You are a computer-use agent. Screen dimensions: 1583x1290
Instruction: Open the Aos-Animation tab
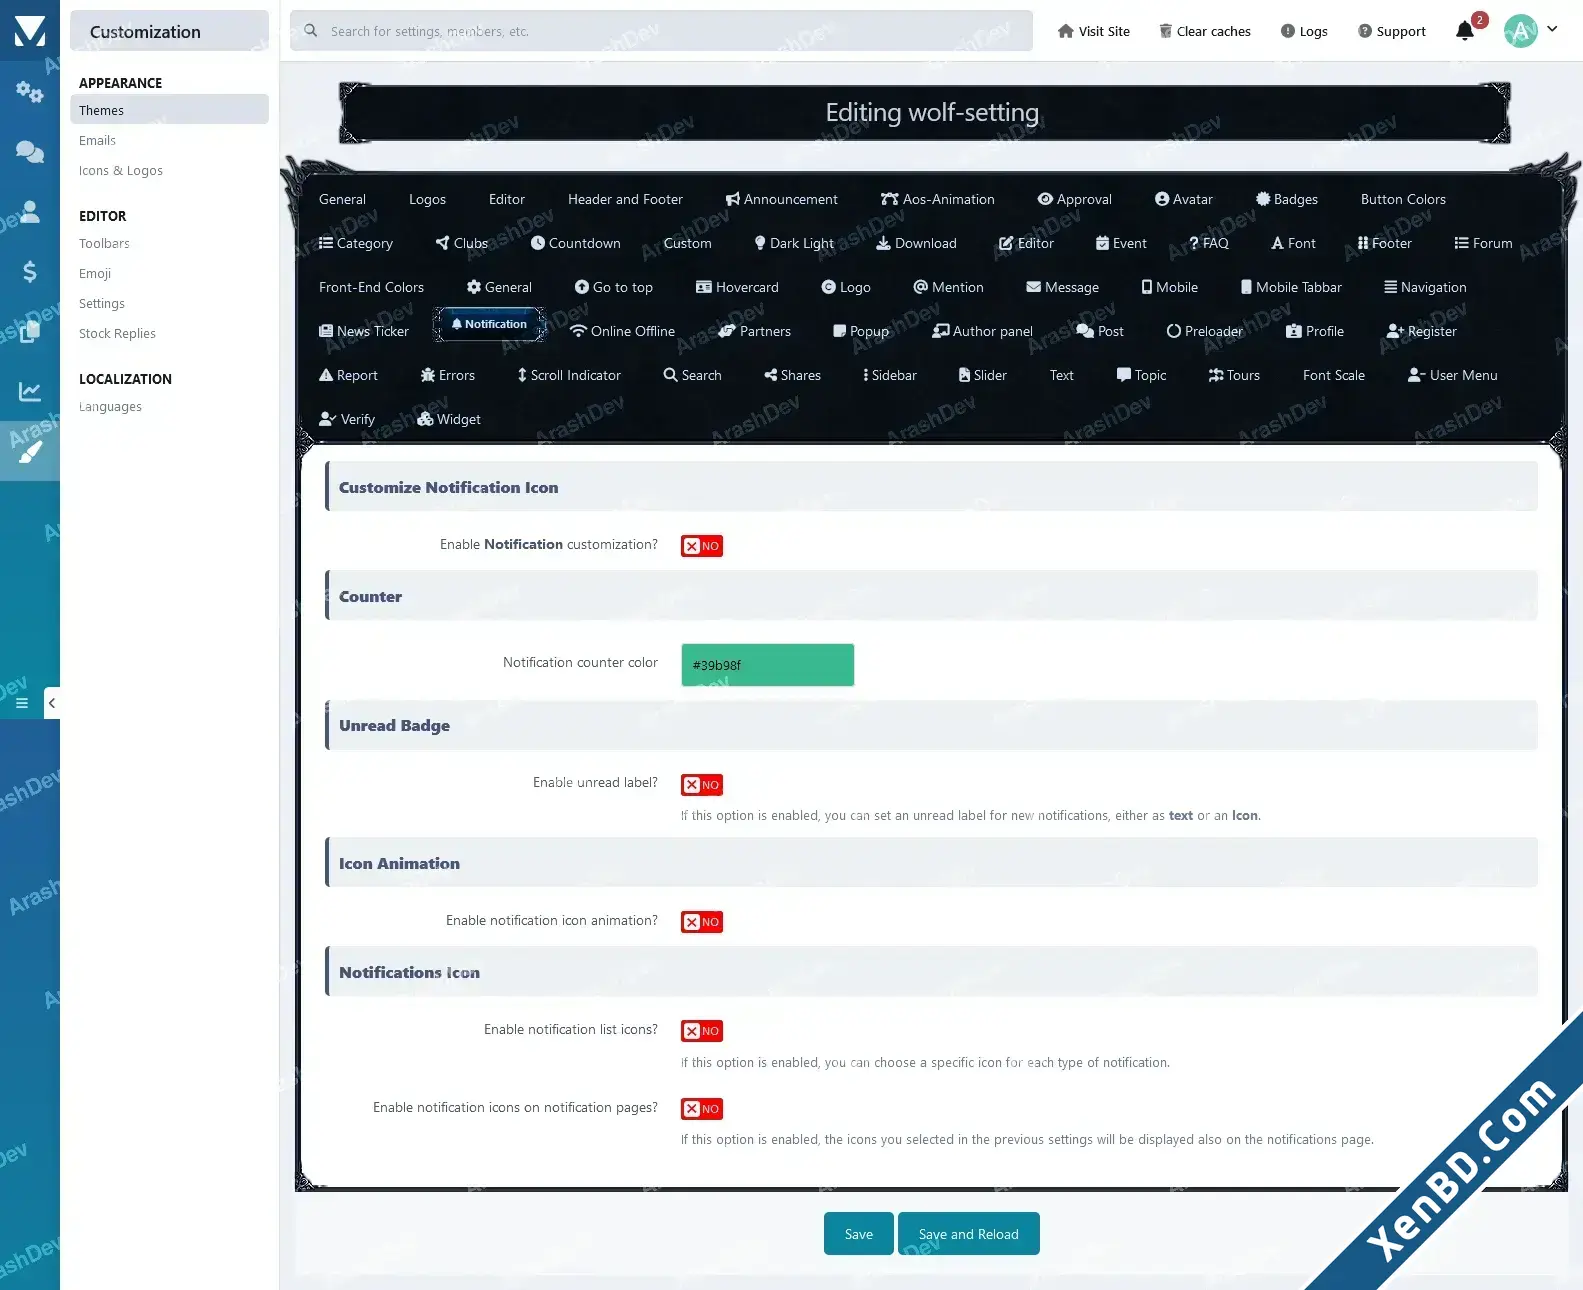[x=938, y=199]
